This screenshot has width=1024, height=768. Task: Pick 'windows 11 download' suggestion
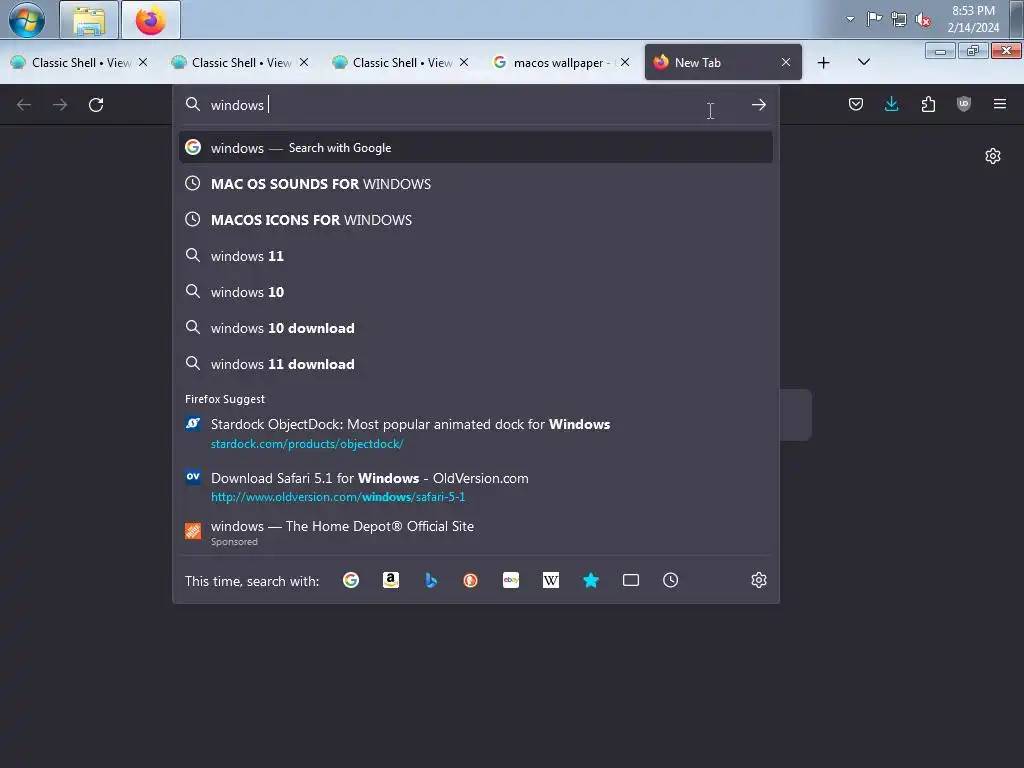pos(475,364)
